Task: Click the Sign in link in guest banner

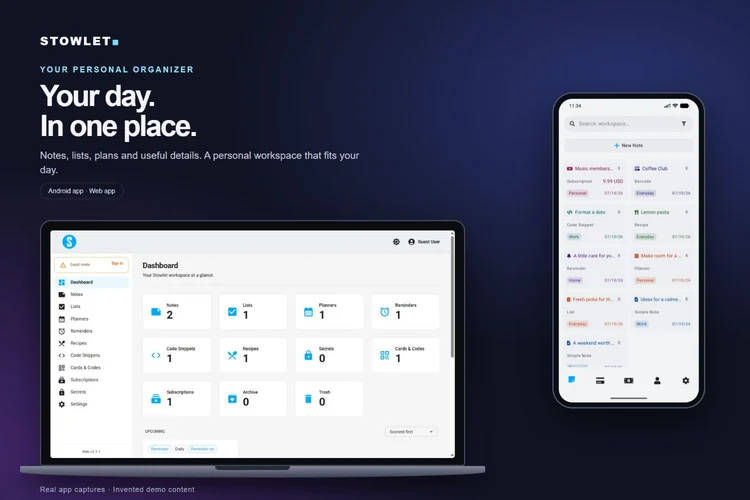Action: pyautogui.click(x=117, y=263)
